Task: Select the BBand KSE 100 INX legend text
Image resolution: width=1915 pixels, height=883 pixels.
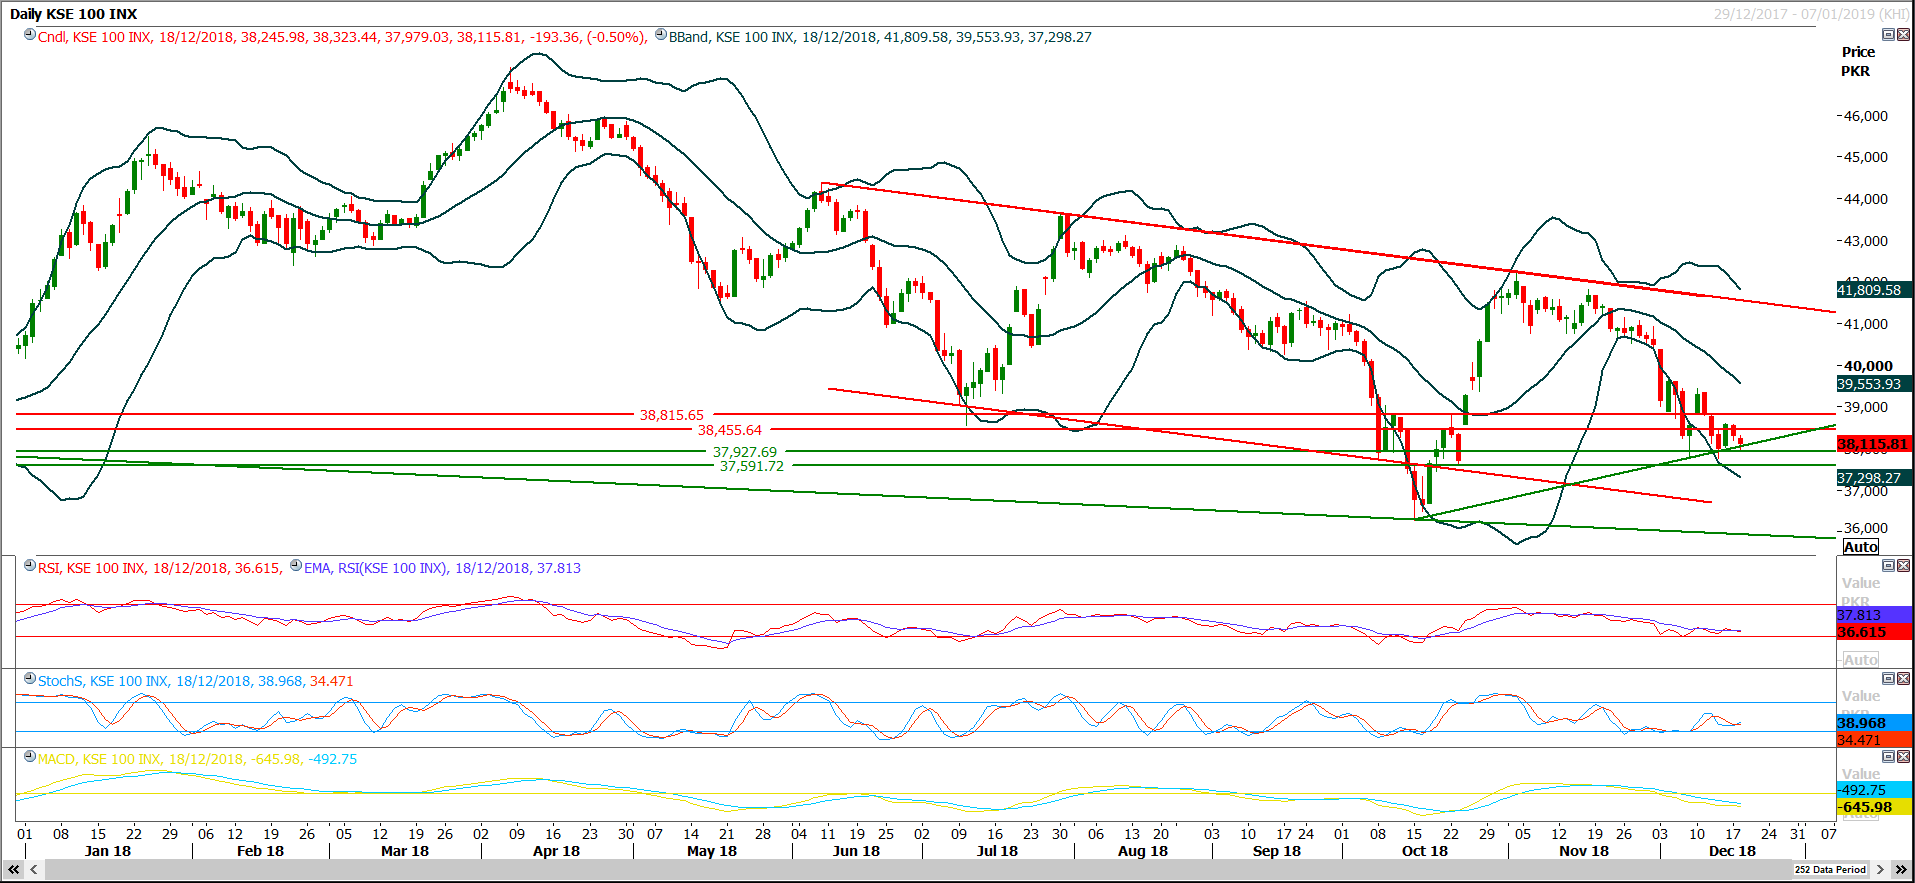Action: pyautogui.click(x=880, y=37)
